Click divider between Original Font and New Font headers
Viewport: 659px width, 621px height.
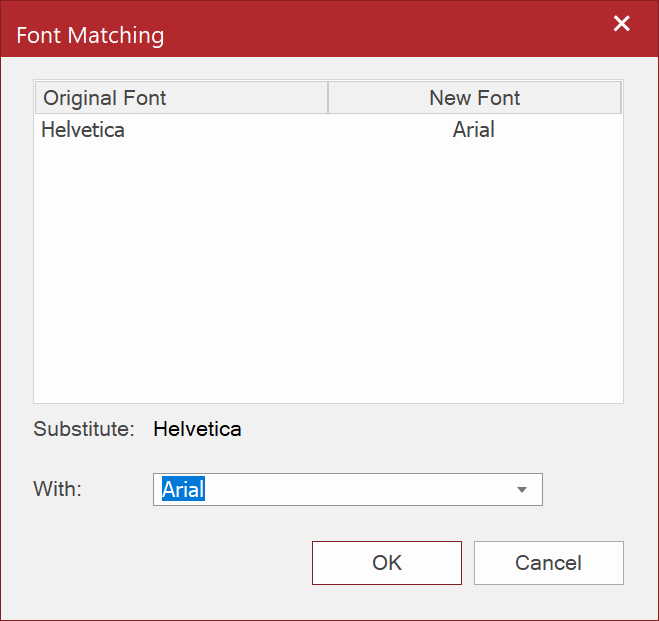click(x=328, y=98)
